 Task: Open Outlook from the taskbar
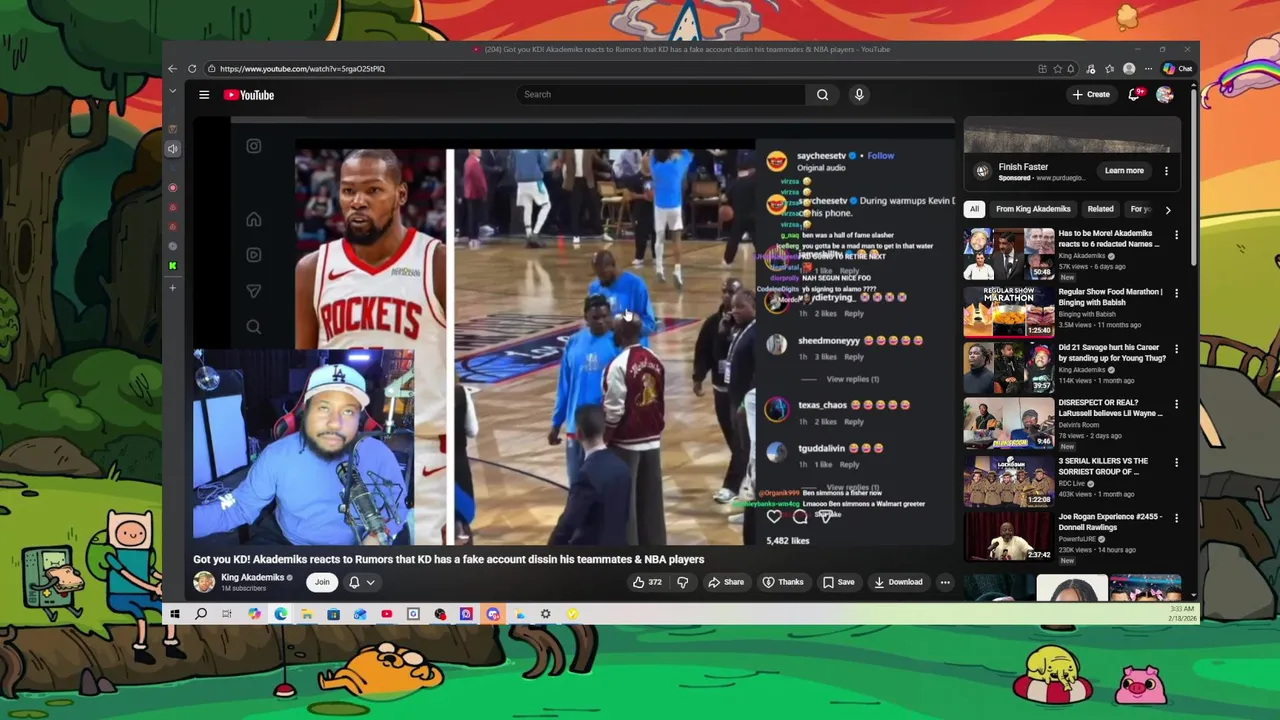click(x=360, y=614)
